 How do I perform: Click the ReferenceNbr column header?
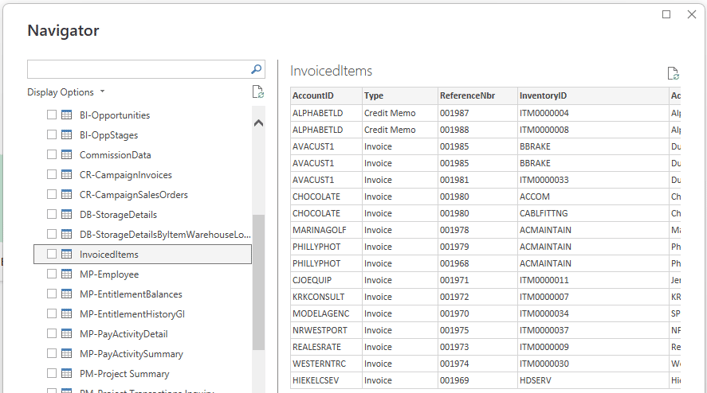point(477,96)
